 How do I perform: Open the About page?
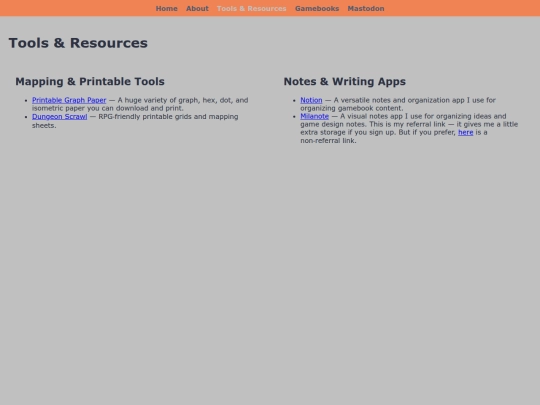click(197, 9)
